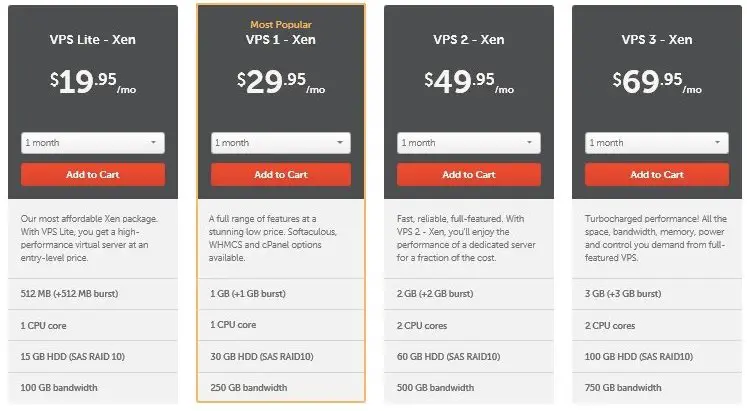747x411 pixels.
Task: Open the VPS 3 billing term dropdown
Action: pyautogui.click(x=656, y=143)
